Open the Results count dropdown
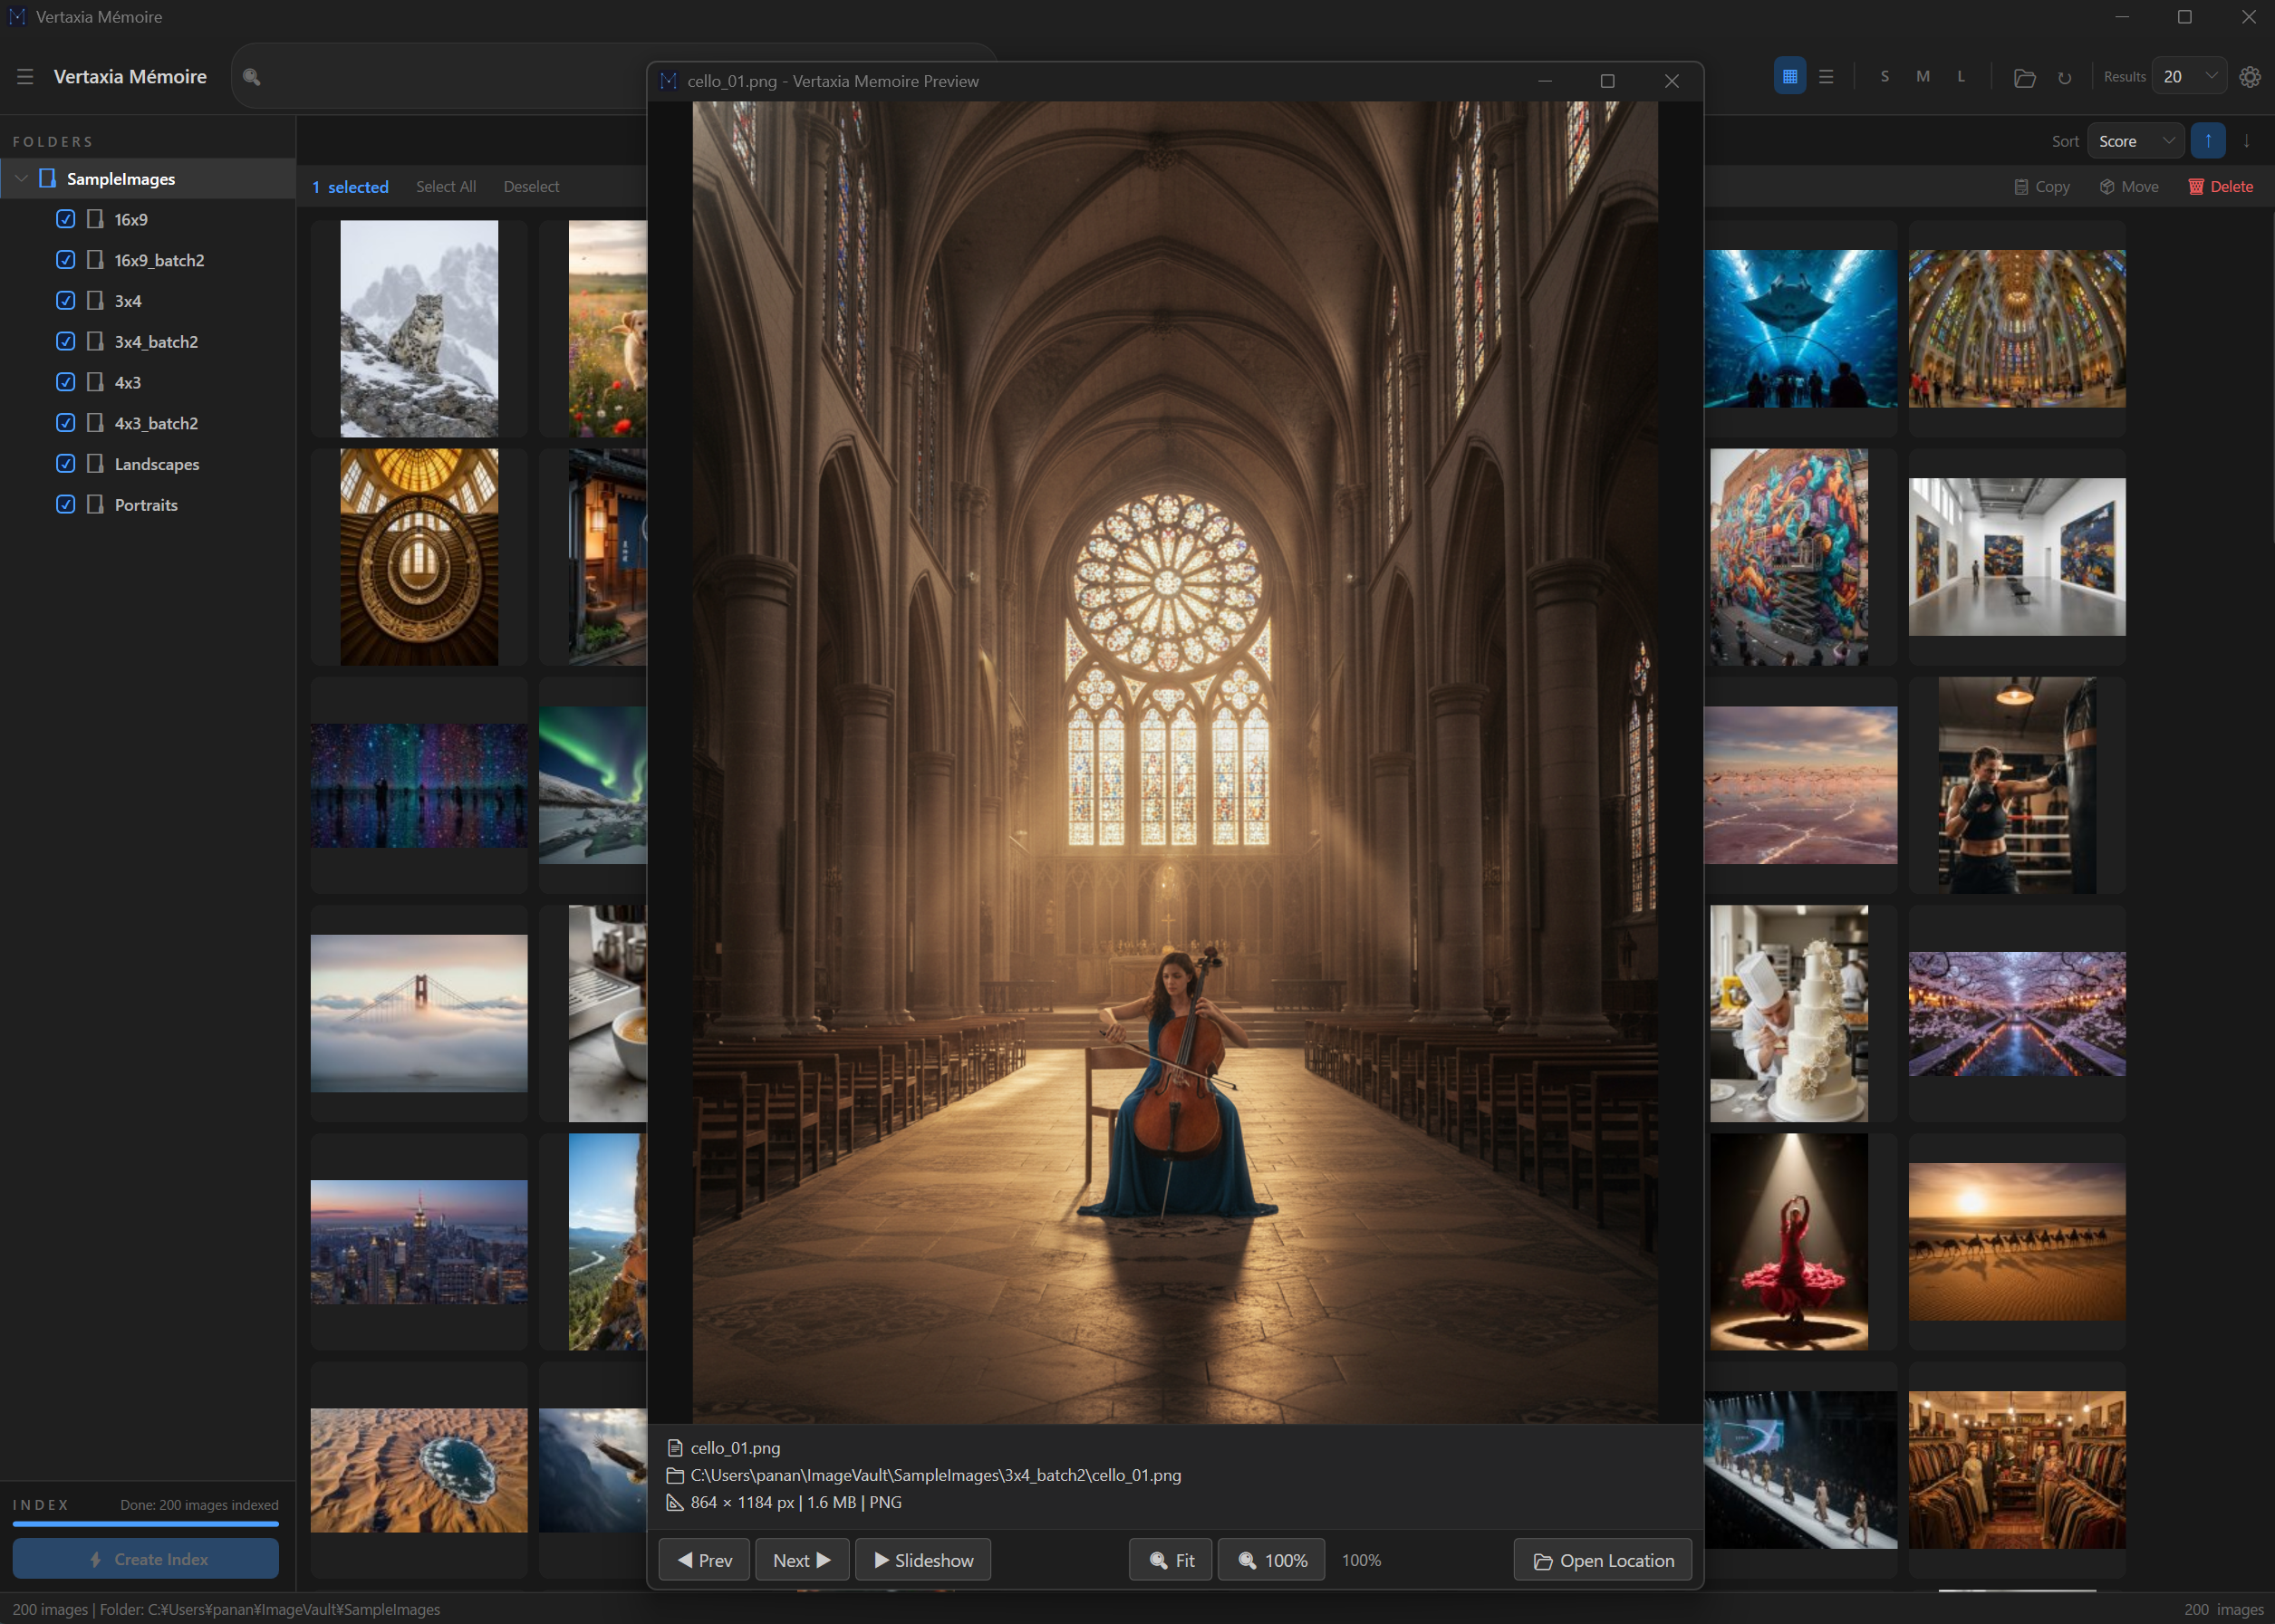Viewport: 2275px width, 1624px height. point(2189,77)
